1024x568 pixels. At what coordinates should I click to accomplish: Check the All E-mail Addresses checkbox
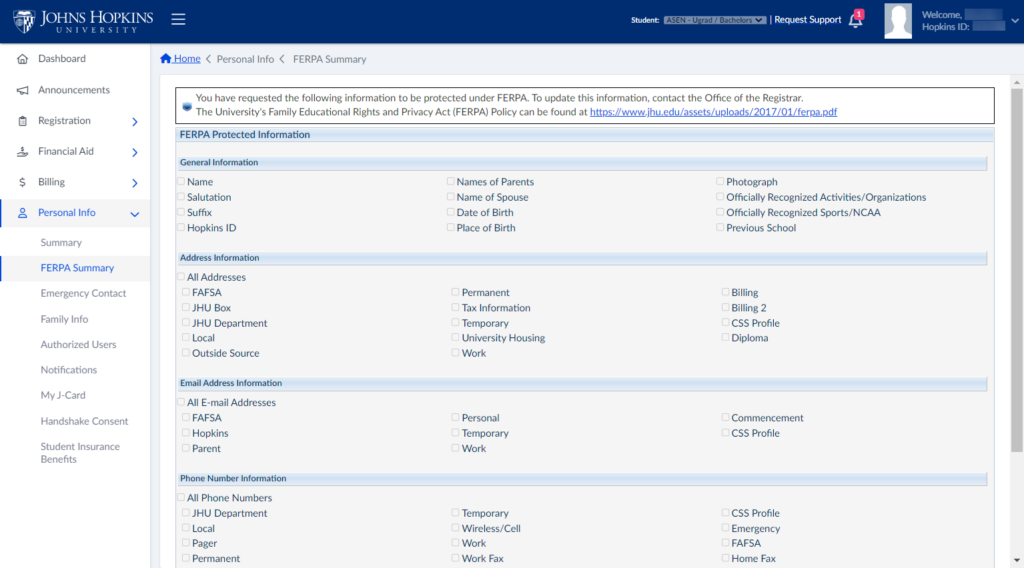pyautogui.click(x=181, y=402)
